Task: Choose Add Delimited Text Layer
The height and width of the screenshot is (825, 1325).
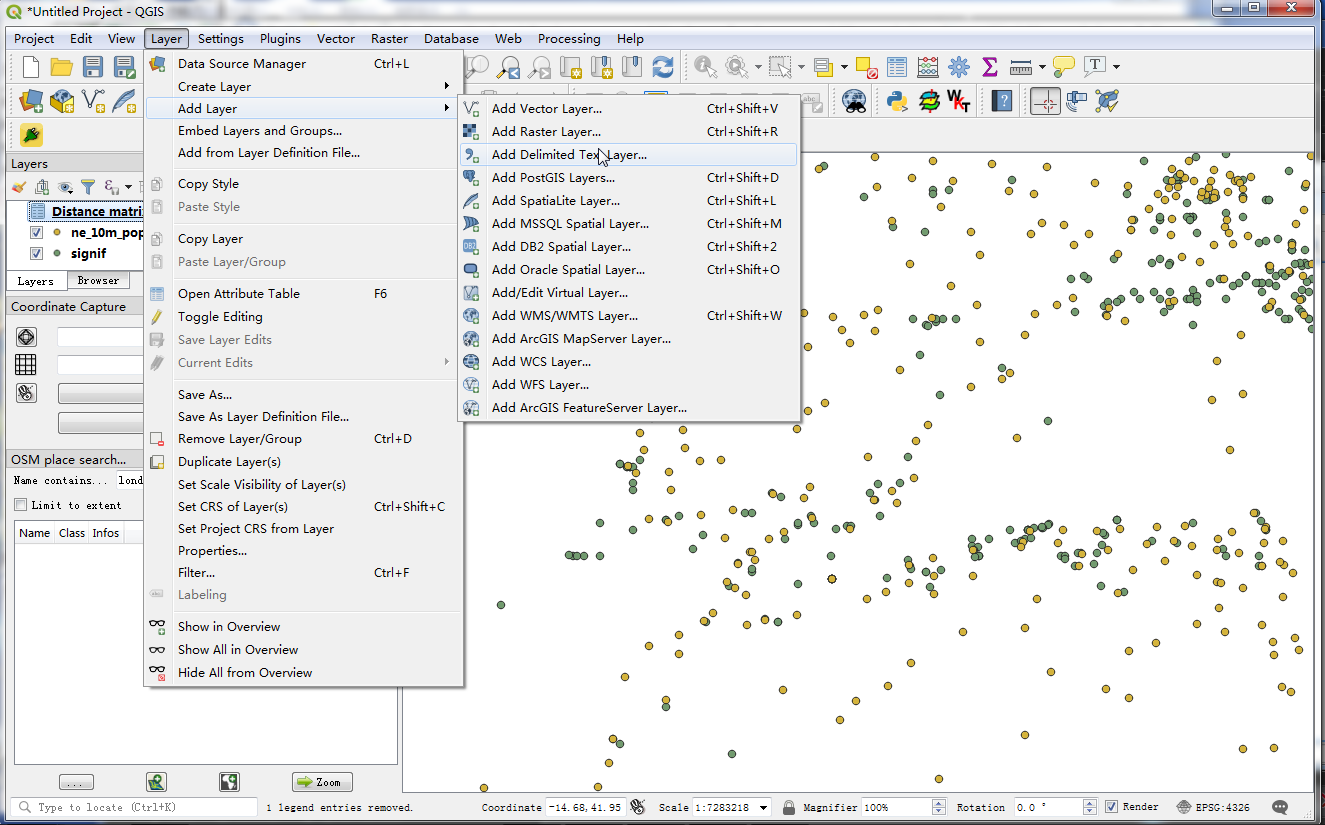Action: click(628, 155)
